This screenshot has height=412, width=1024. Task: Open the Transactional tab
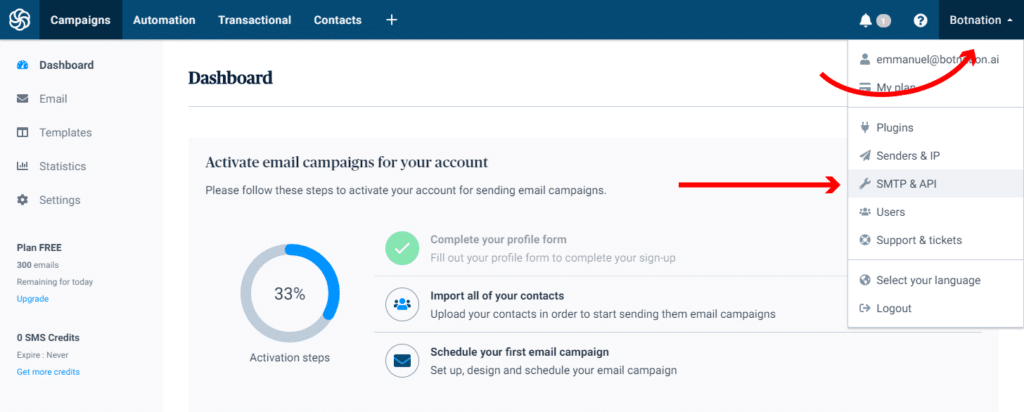(255, 20)
